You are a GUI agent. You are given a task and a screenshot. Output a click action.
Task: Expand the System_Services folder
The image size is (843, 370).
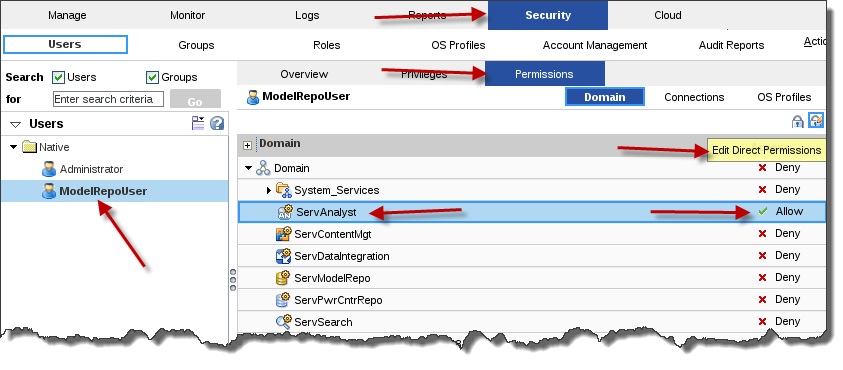click(x=269, y=190)
